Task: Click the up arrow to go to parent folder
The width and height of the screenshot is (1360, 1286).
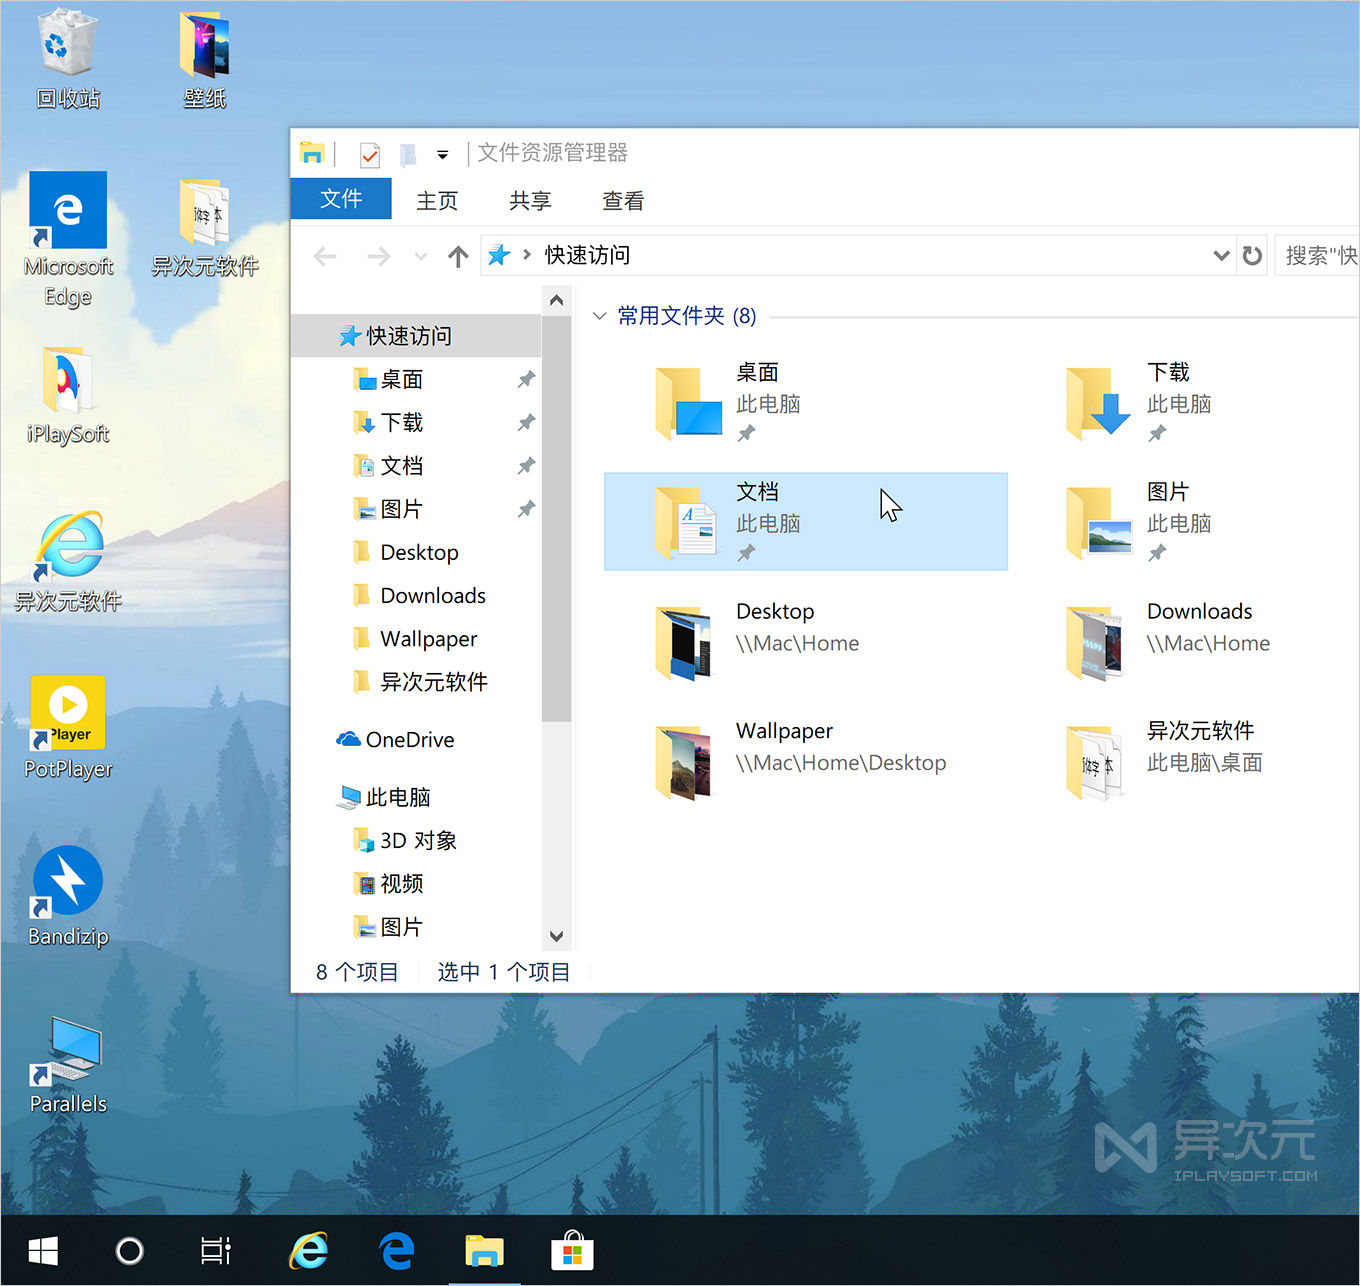Action: (x=457, y=256)
